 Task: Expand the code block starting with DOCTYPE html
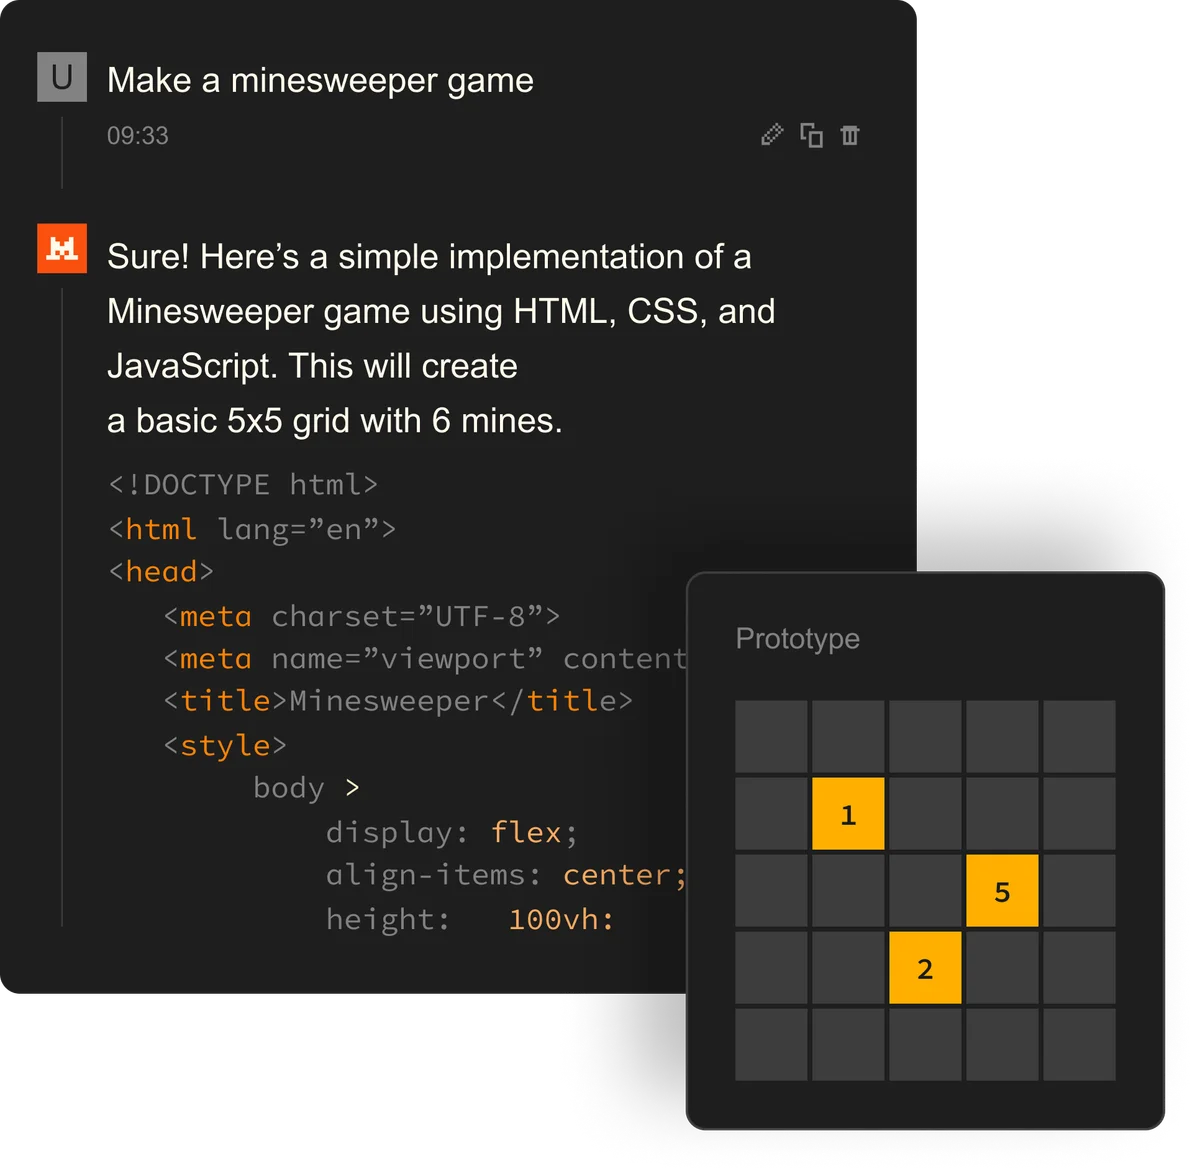(x=243, y=484)
